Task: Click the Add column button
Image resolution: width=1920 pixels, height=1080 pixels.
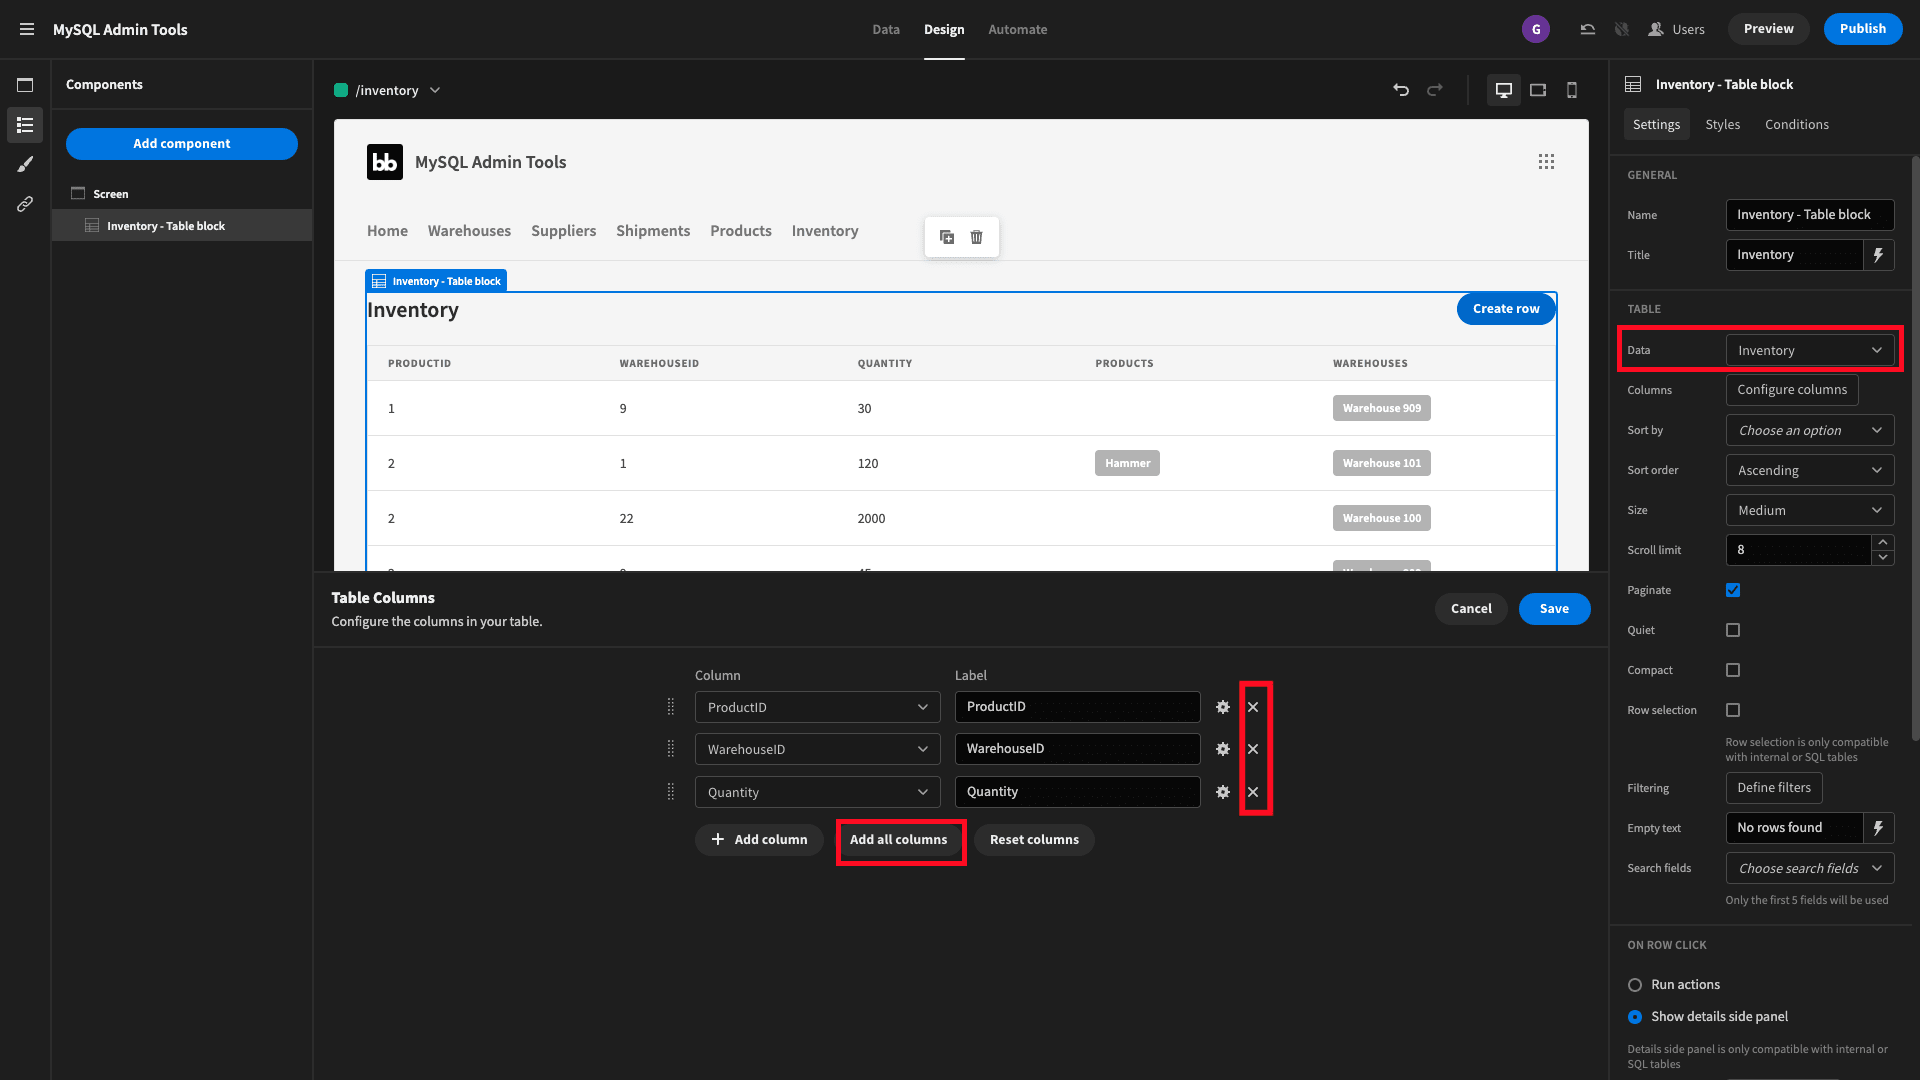Action: 759,840
